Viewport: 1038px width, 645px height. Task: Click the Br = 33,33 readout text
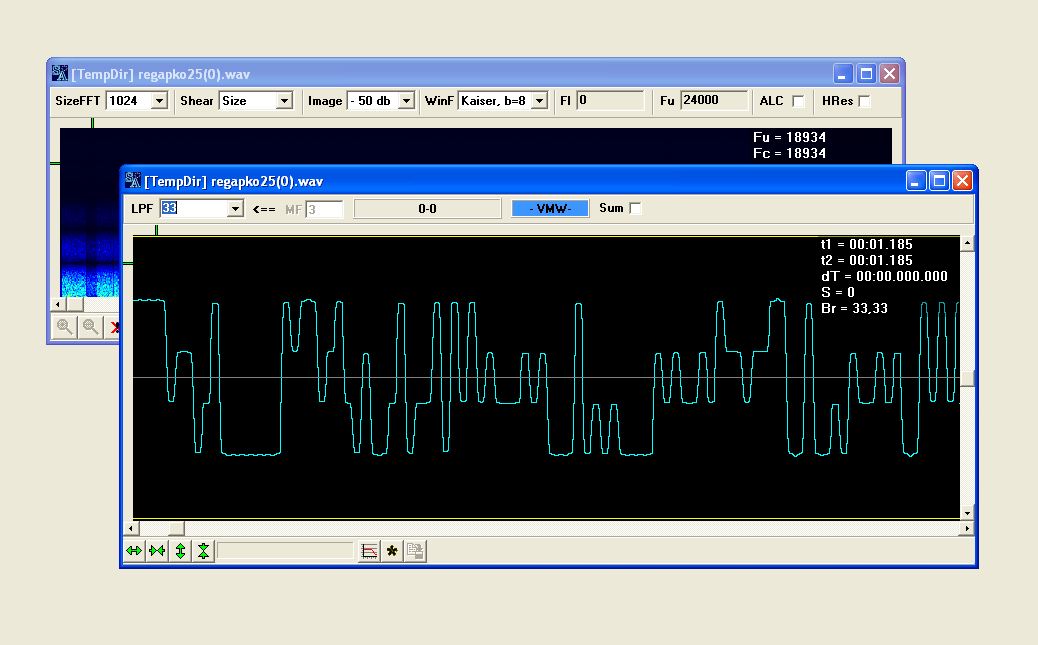coord(855,308)
